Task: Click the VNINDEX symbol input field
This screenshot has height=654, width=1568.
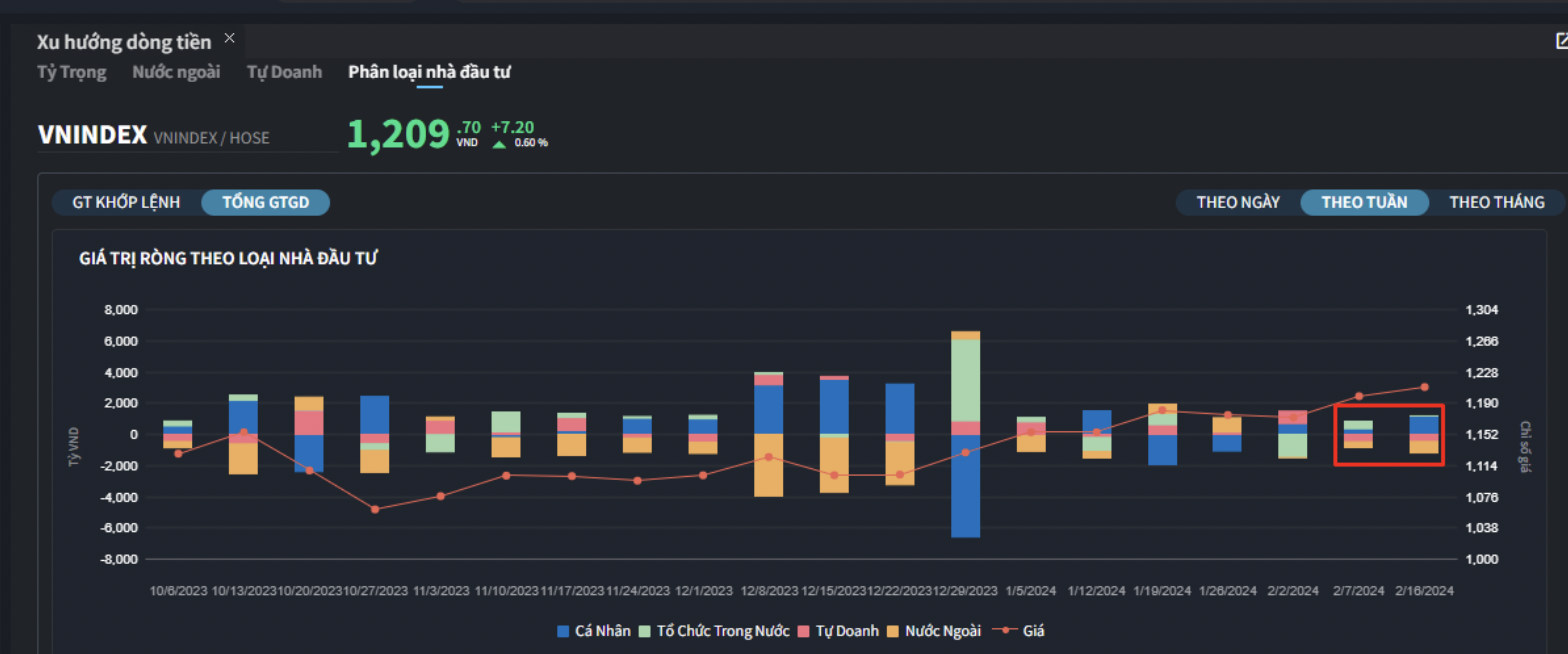Action: 188,137
